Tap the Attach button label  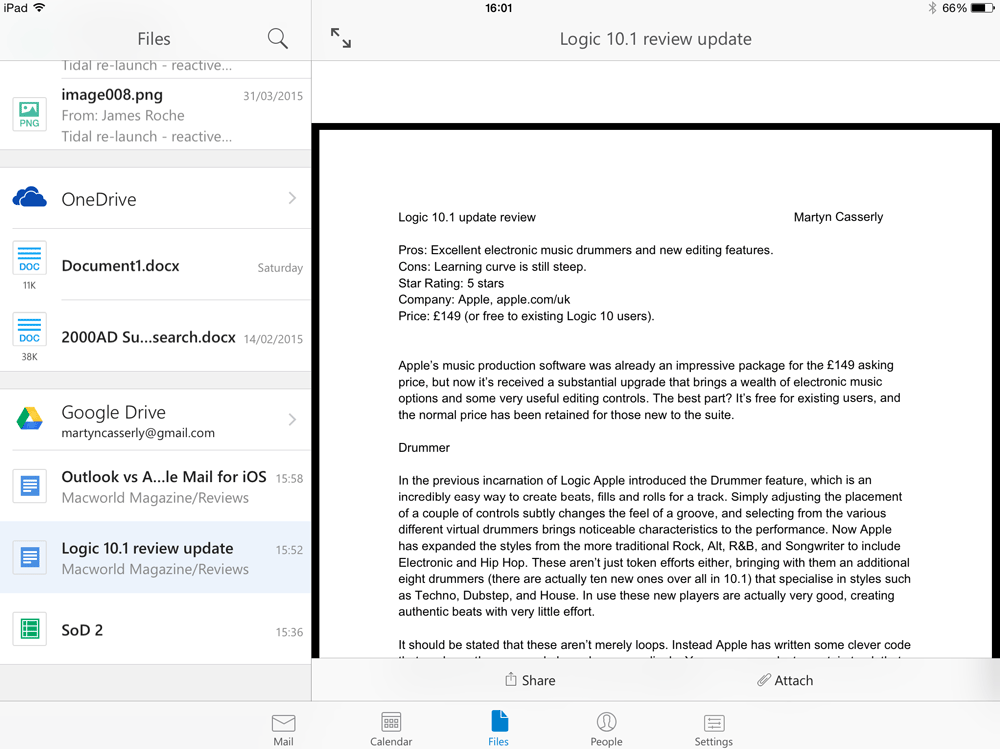click(793, 681)
